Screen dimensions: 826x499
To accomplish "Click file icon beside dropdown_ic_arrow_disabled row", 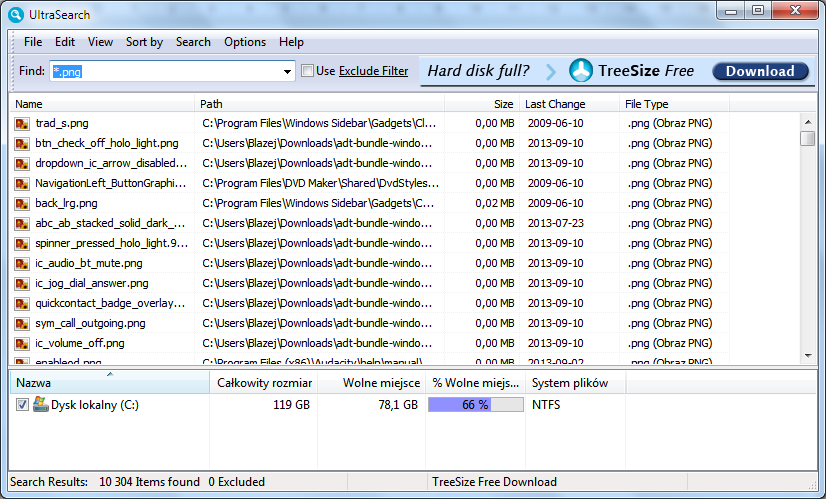I will (22, 164).
